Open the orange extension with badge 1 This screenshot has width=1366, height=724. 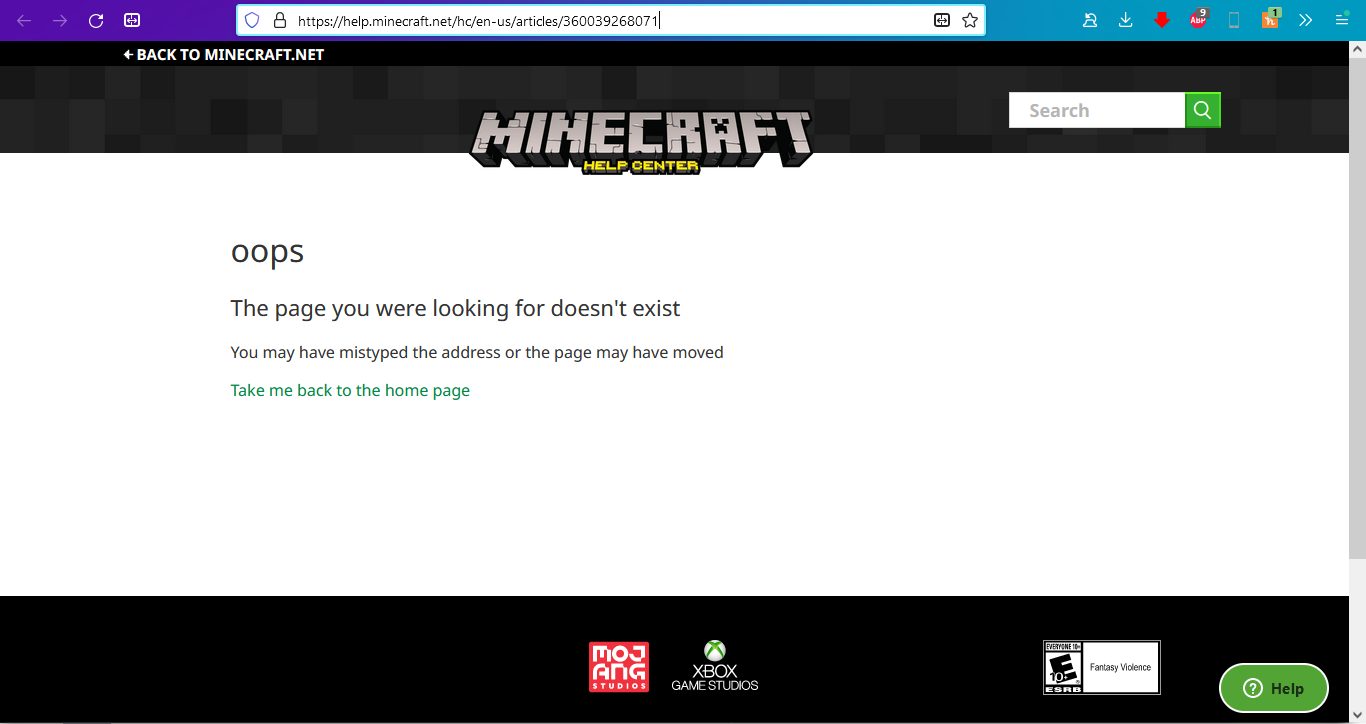(x=1270, y=18)
